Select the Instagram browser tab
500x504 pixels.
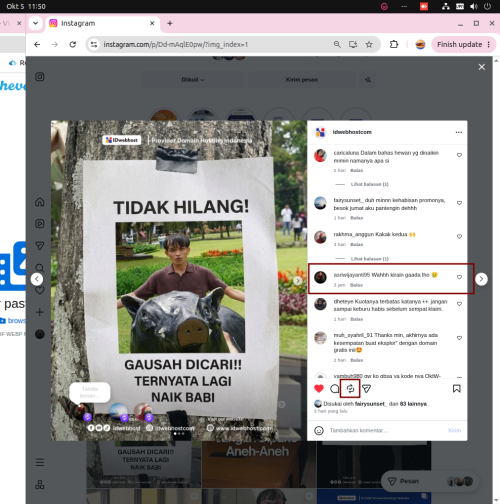[x=102, y=23]
